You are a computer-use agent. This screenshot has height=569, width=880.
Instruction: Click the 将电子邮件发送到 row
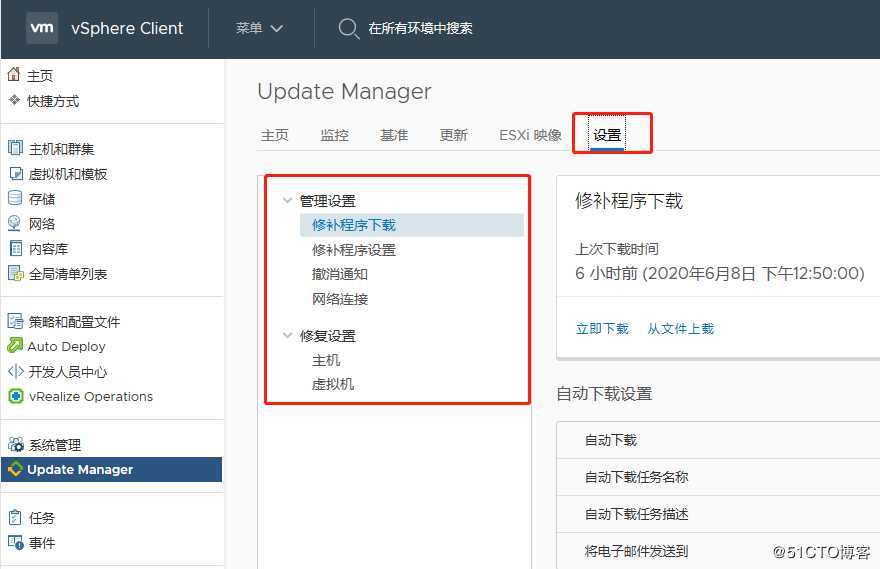[x=718, y=551]
